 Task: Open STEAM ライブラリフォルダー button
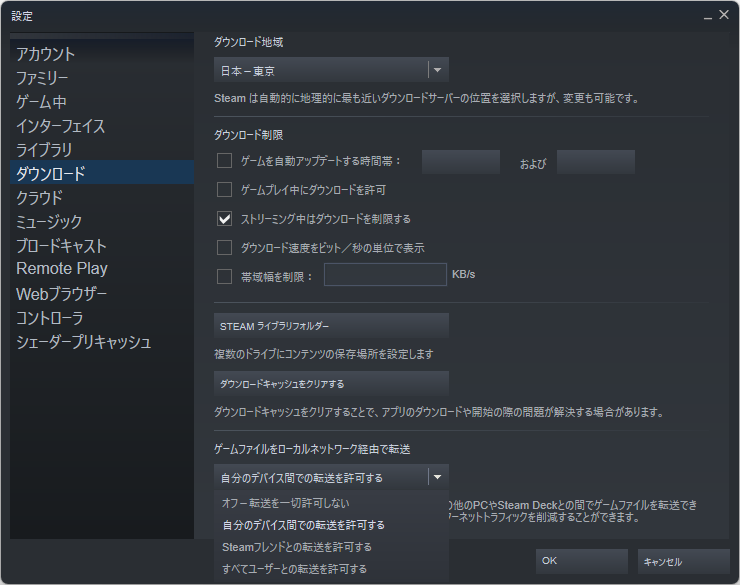(x=331, y=326)
